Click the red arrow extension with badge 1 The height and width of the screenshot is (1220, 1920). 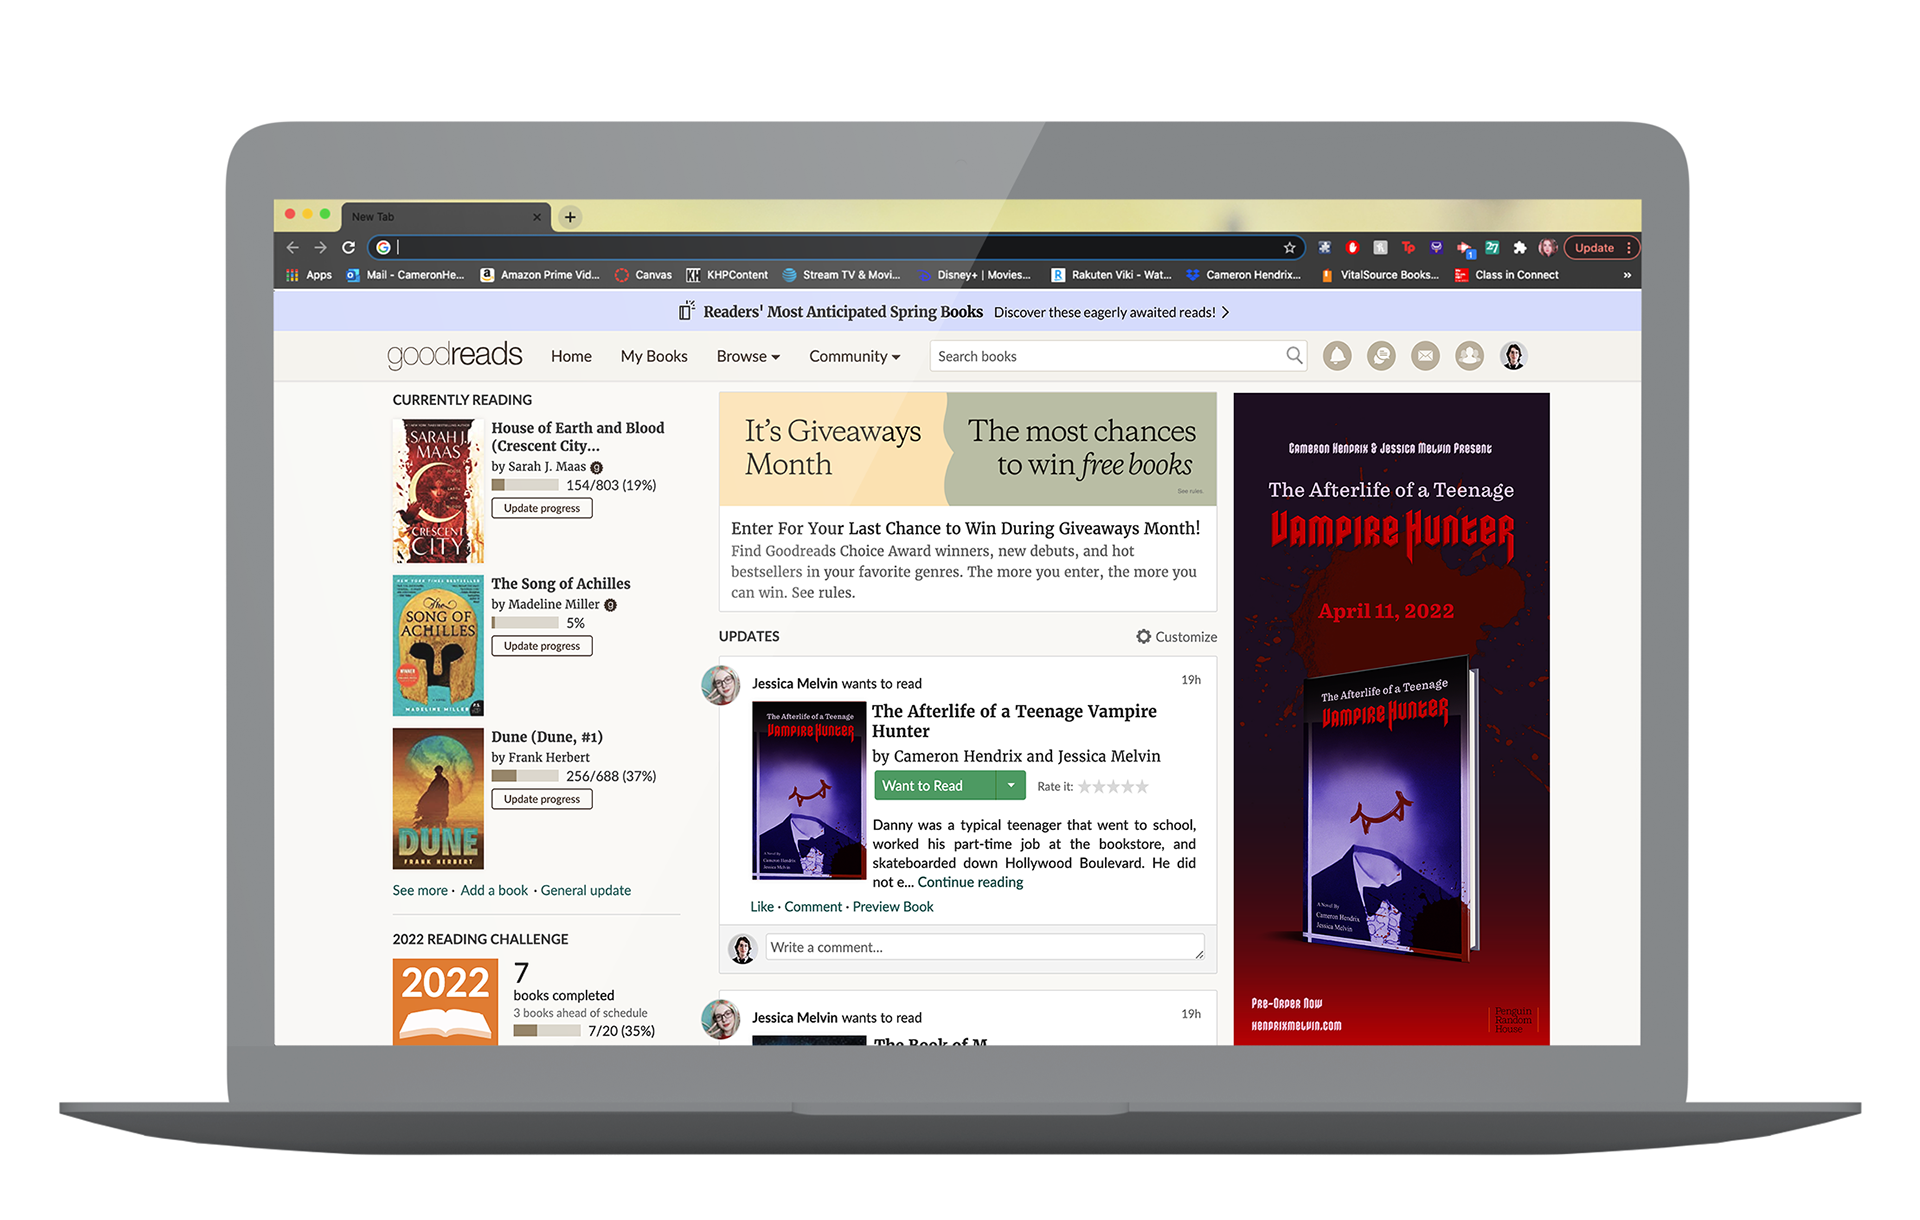1465,248
